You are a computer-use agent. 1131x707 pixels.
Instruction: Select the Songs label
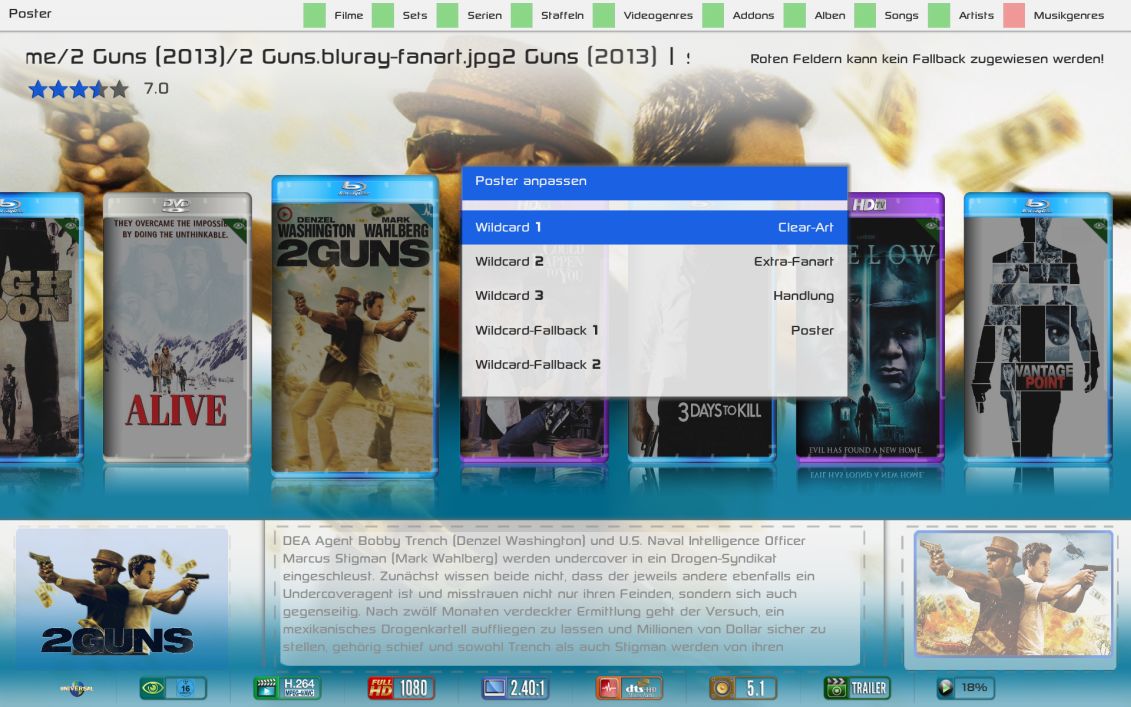(902, 15)
